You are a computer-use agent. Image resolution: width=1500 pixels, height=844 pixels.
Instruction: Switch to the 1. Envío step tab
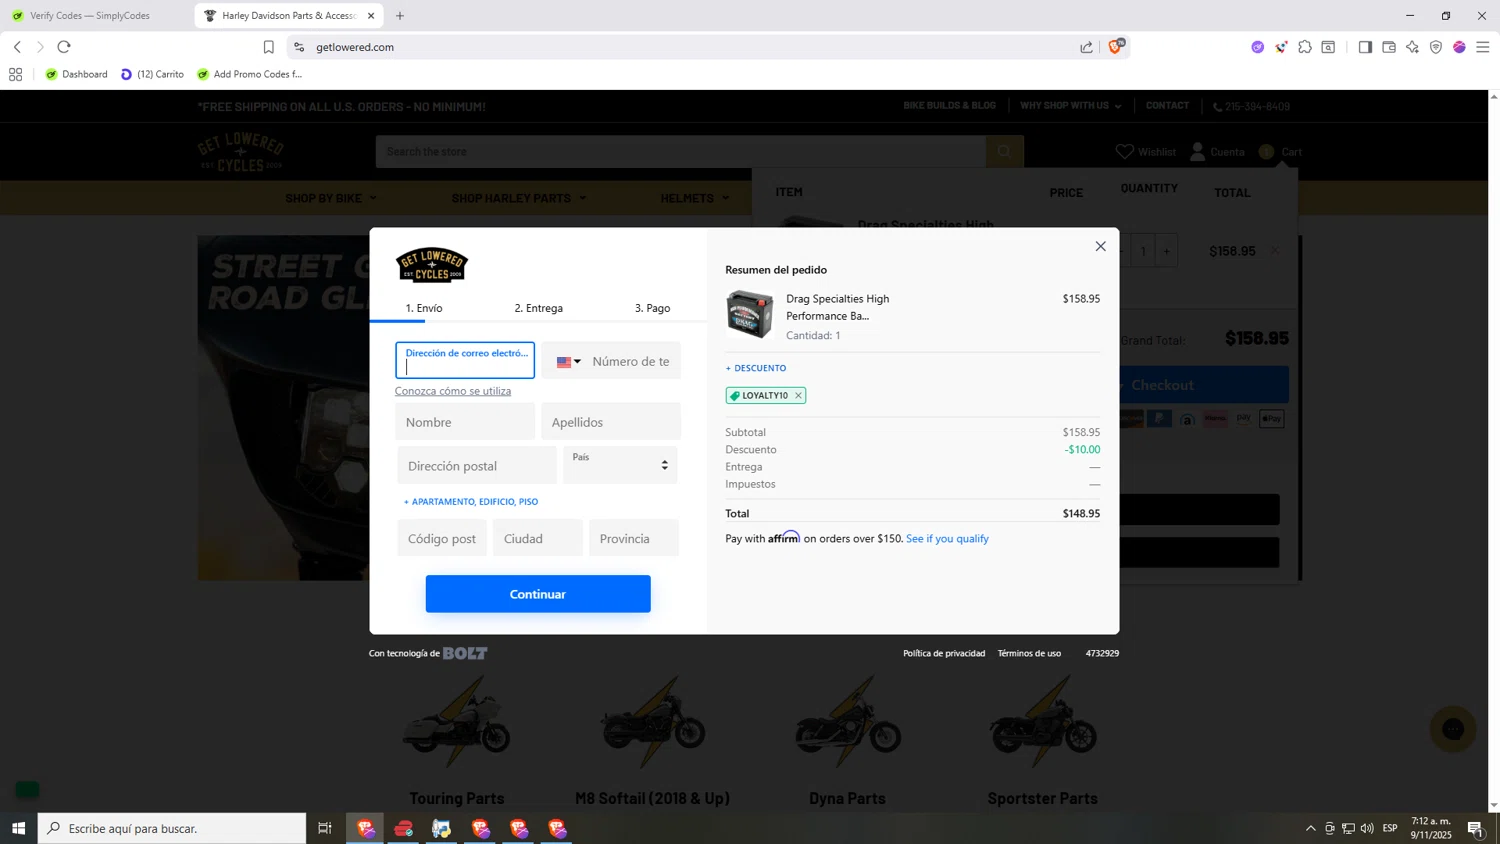pyautogui.click(x=424, y=308)
